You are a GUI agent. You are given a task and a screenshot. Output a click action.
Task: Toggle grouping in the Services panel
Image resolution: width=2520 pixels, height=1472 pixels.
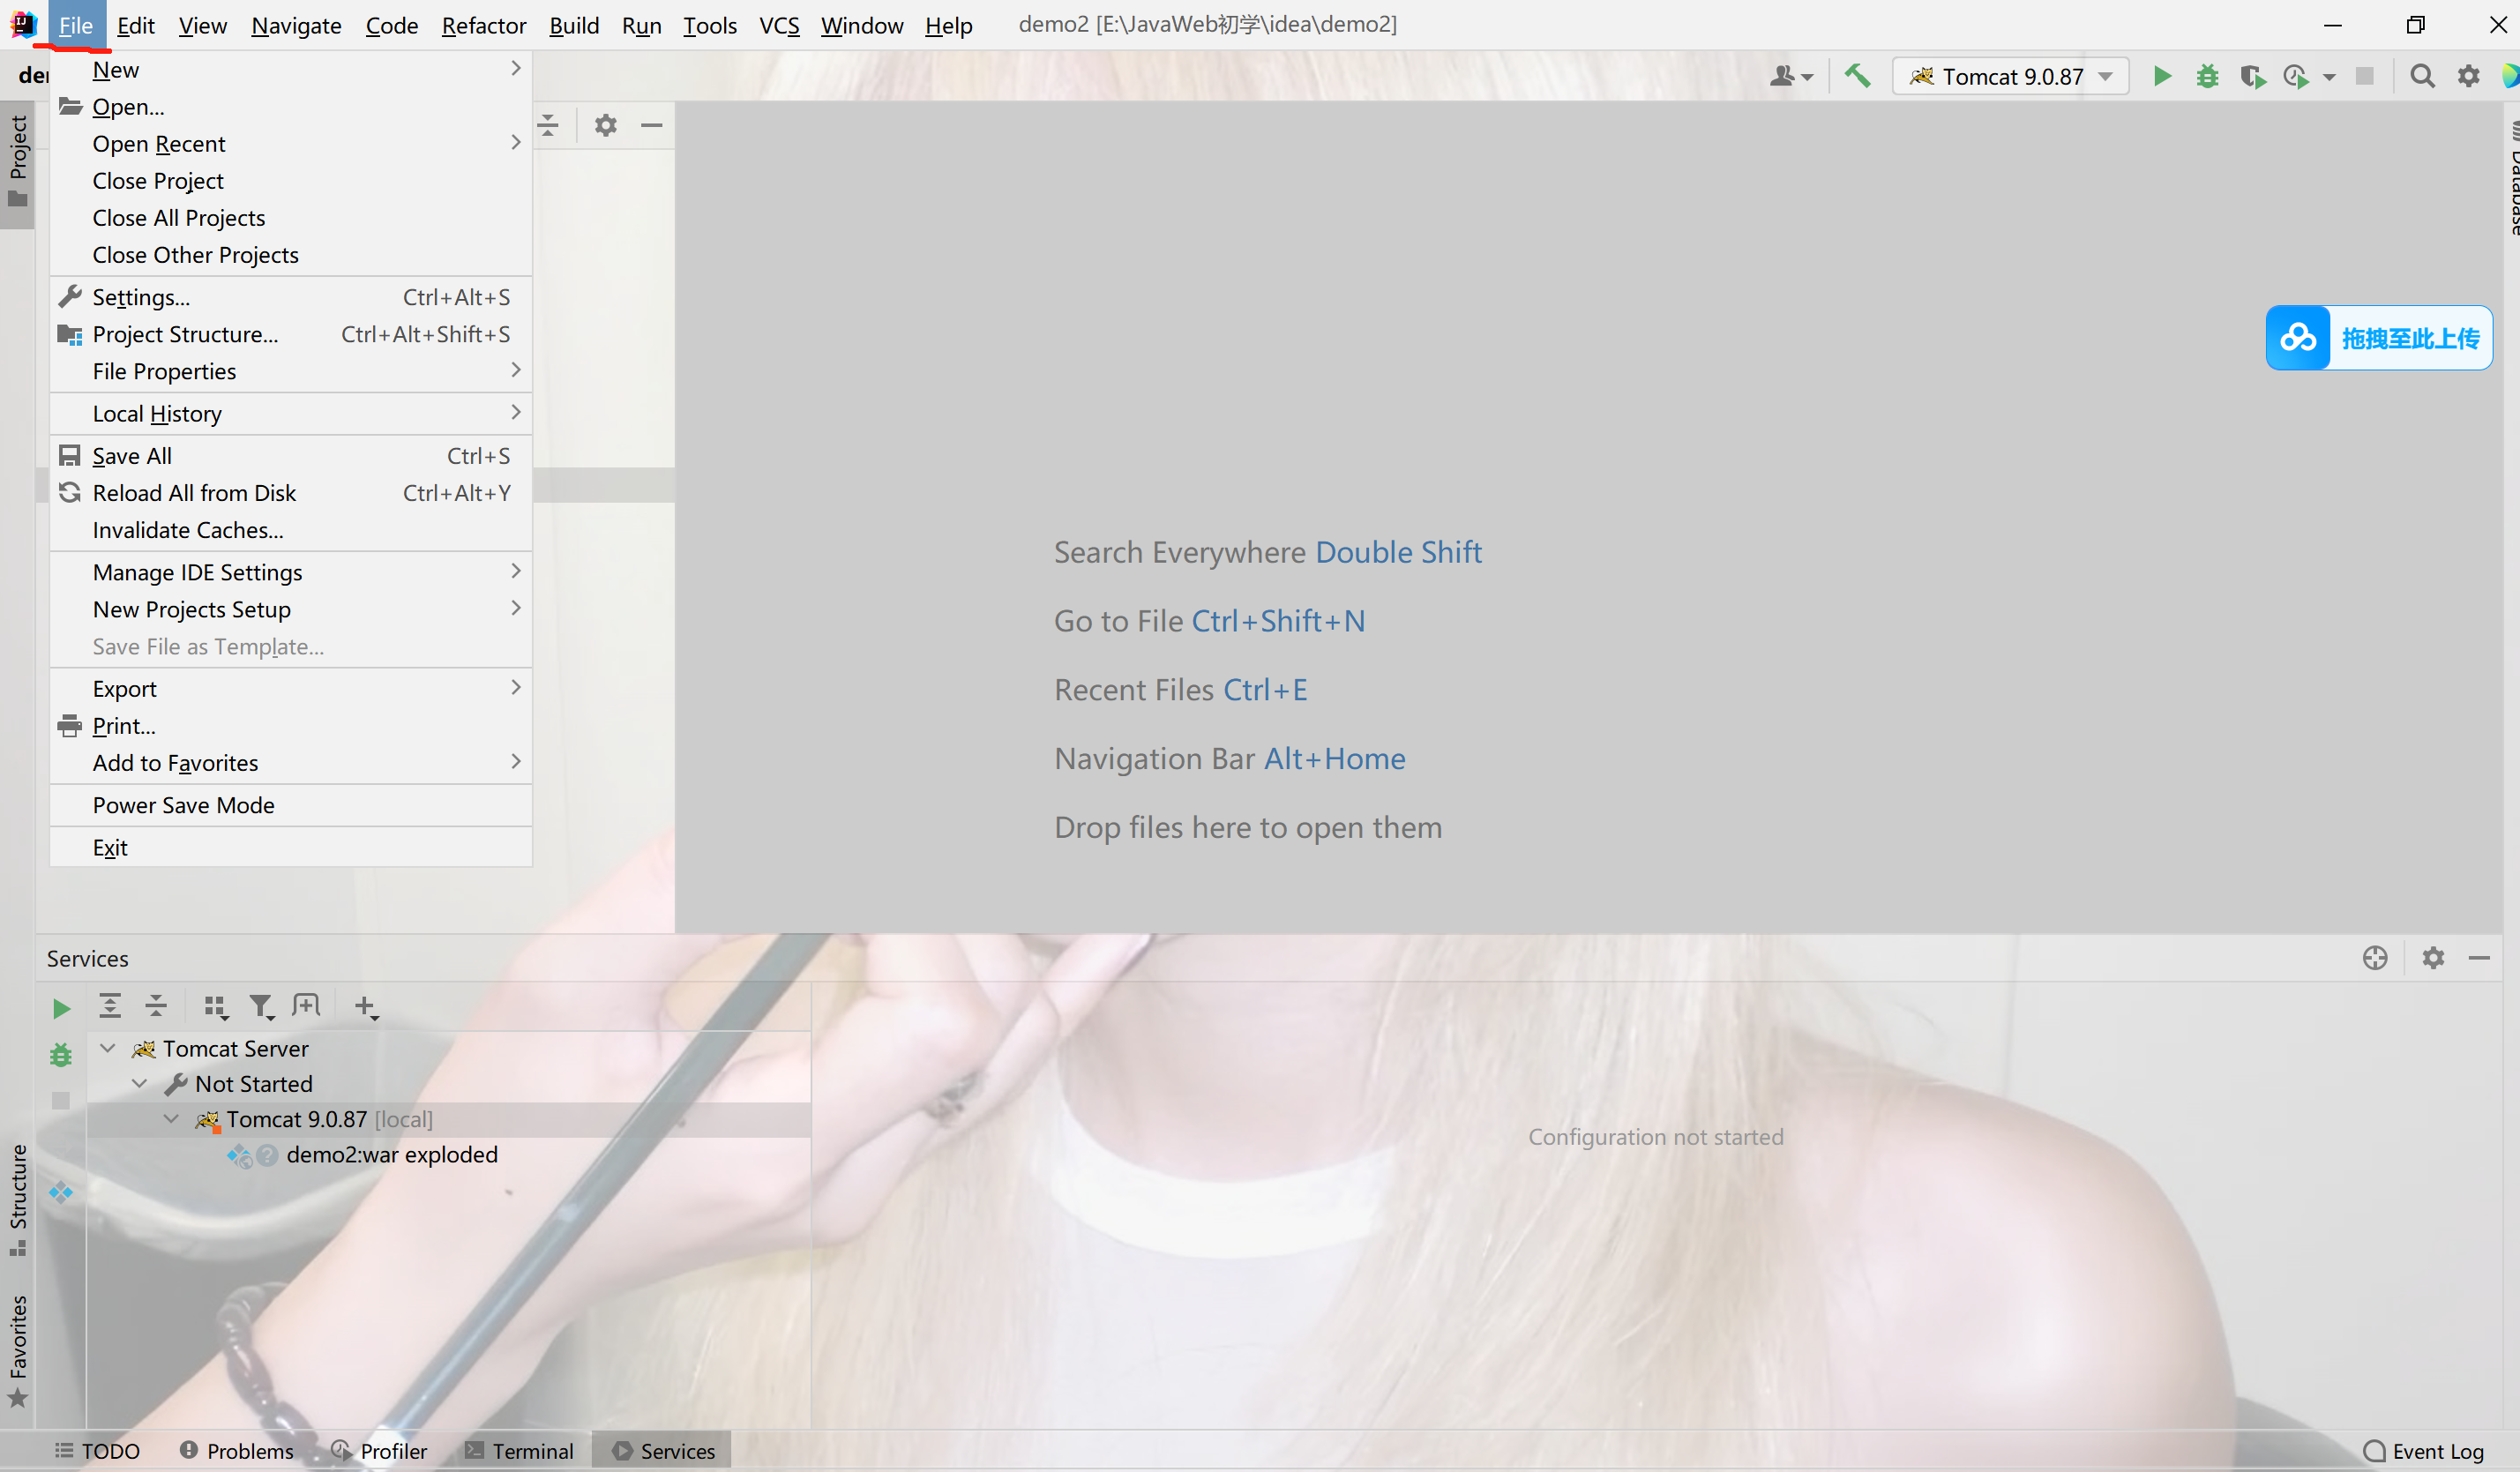pos(215,1006)
